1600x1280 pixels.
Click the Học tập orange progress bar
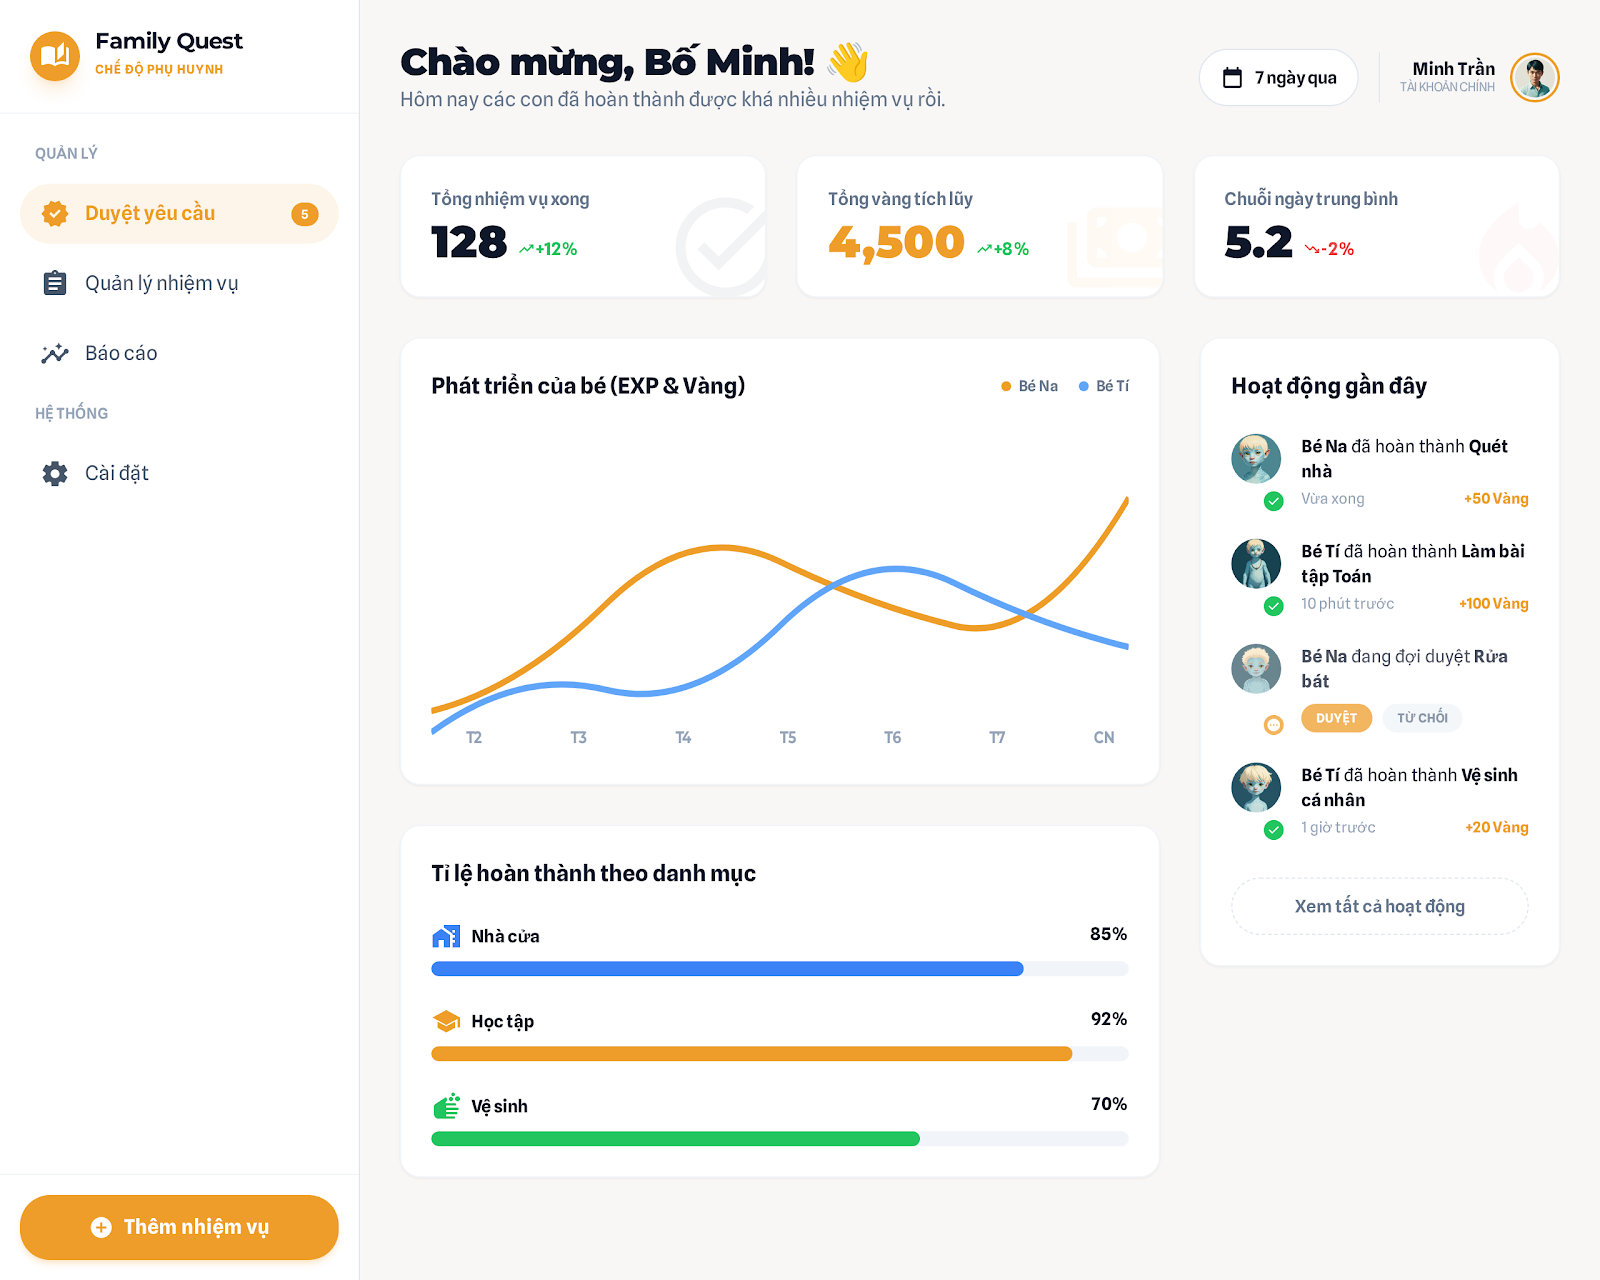point(751,1054)
